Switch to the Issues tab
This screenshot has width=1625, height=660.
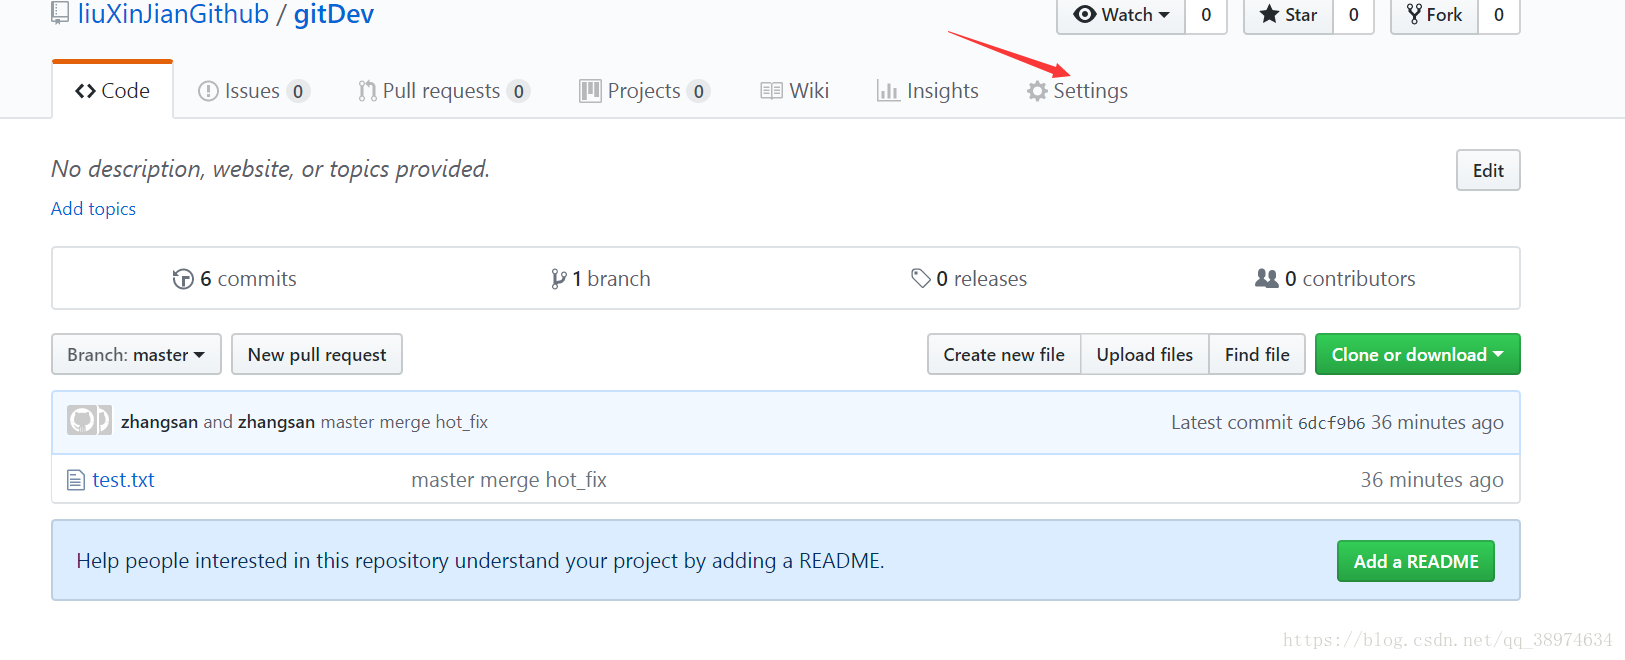point(252,91)
